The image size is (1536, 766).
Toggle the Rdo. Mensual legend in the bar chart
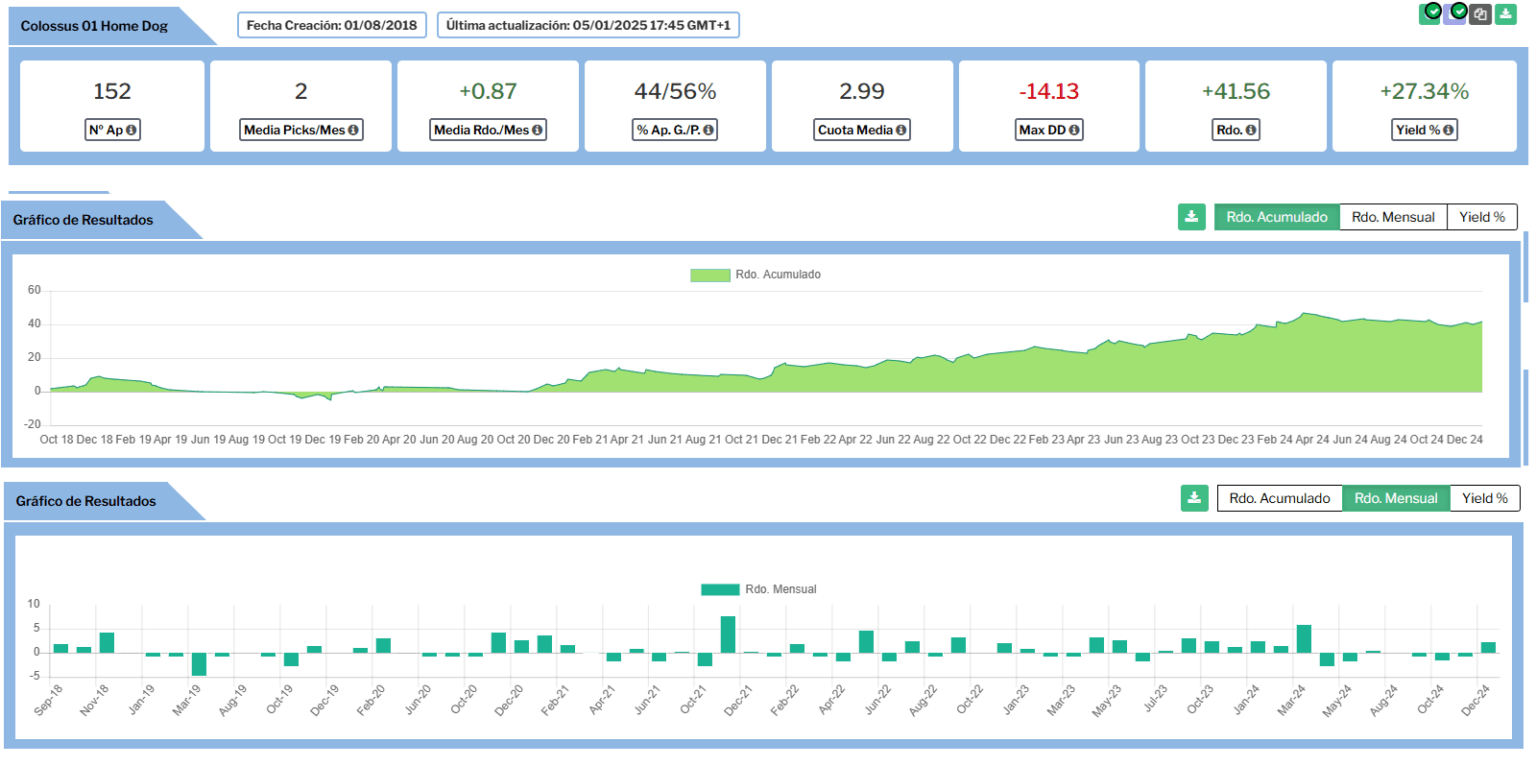(x=759, y=589)
